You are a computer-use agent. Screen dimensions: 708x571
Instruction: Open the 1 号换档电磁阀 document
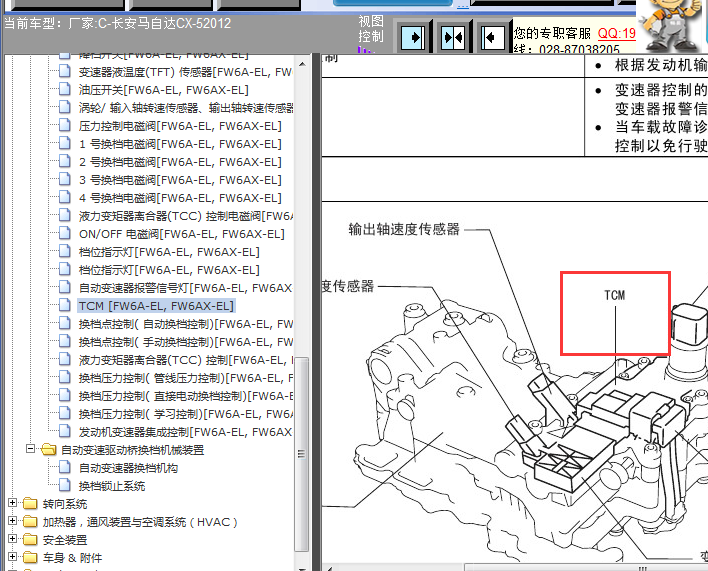pos(180,144)
